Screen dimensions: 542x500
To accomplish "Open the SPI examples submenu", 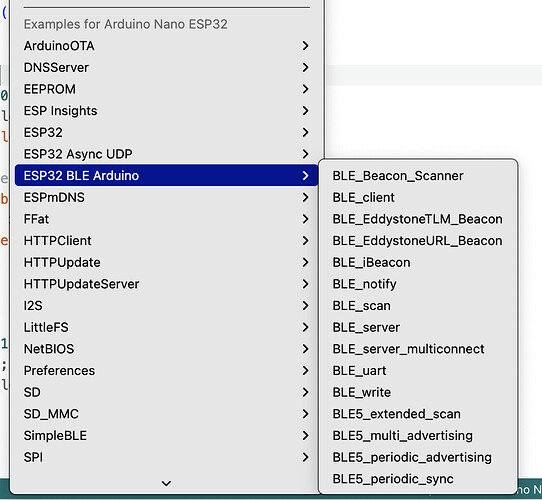I will [166, 457].
